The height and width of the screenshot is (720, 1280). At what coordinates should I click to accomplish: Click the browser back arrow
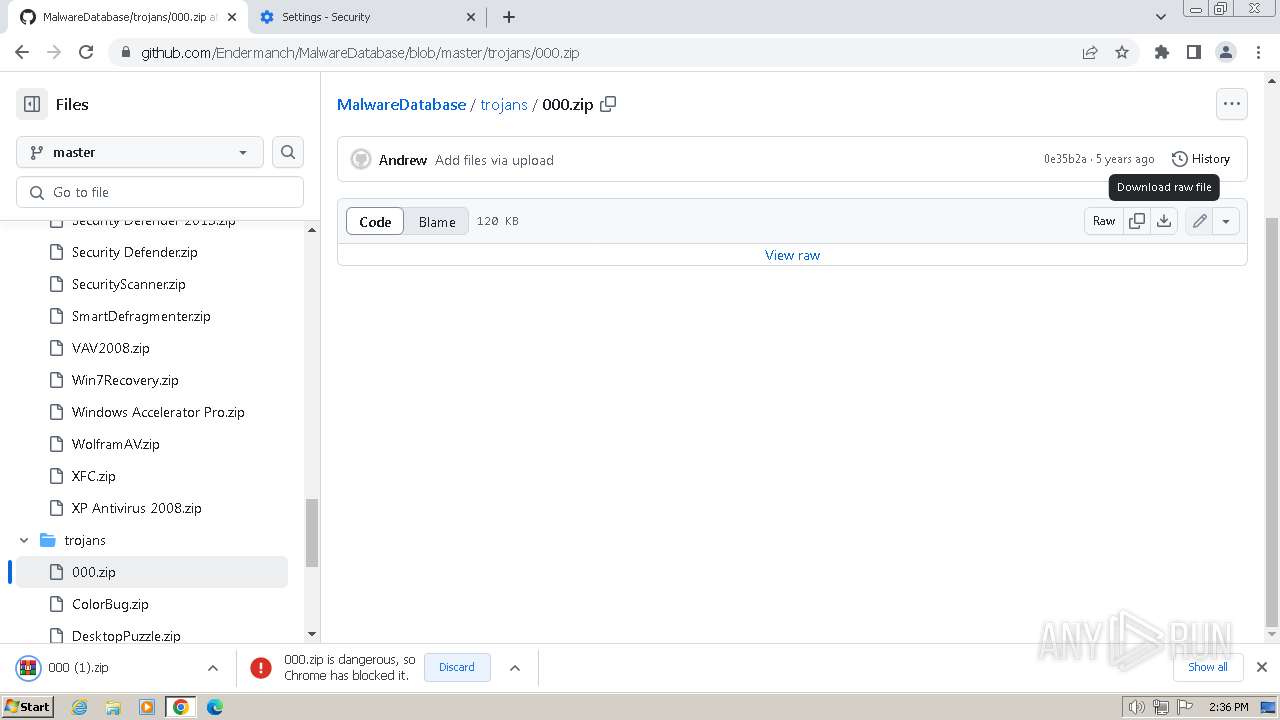(x=22, y=52)
